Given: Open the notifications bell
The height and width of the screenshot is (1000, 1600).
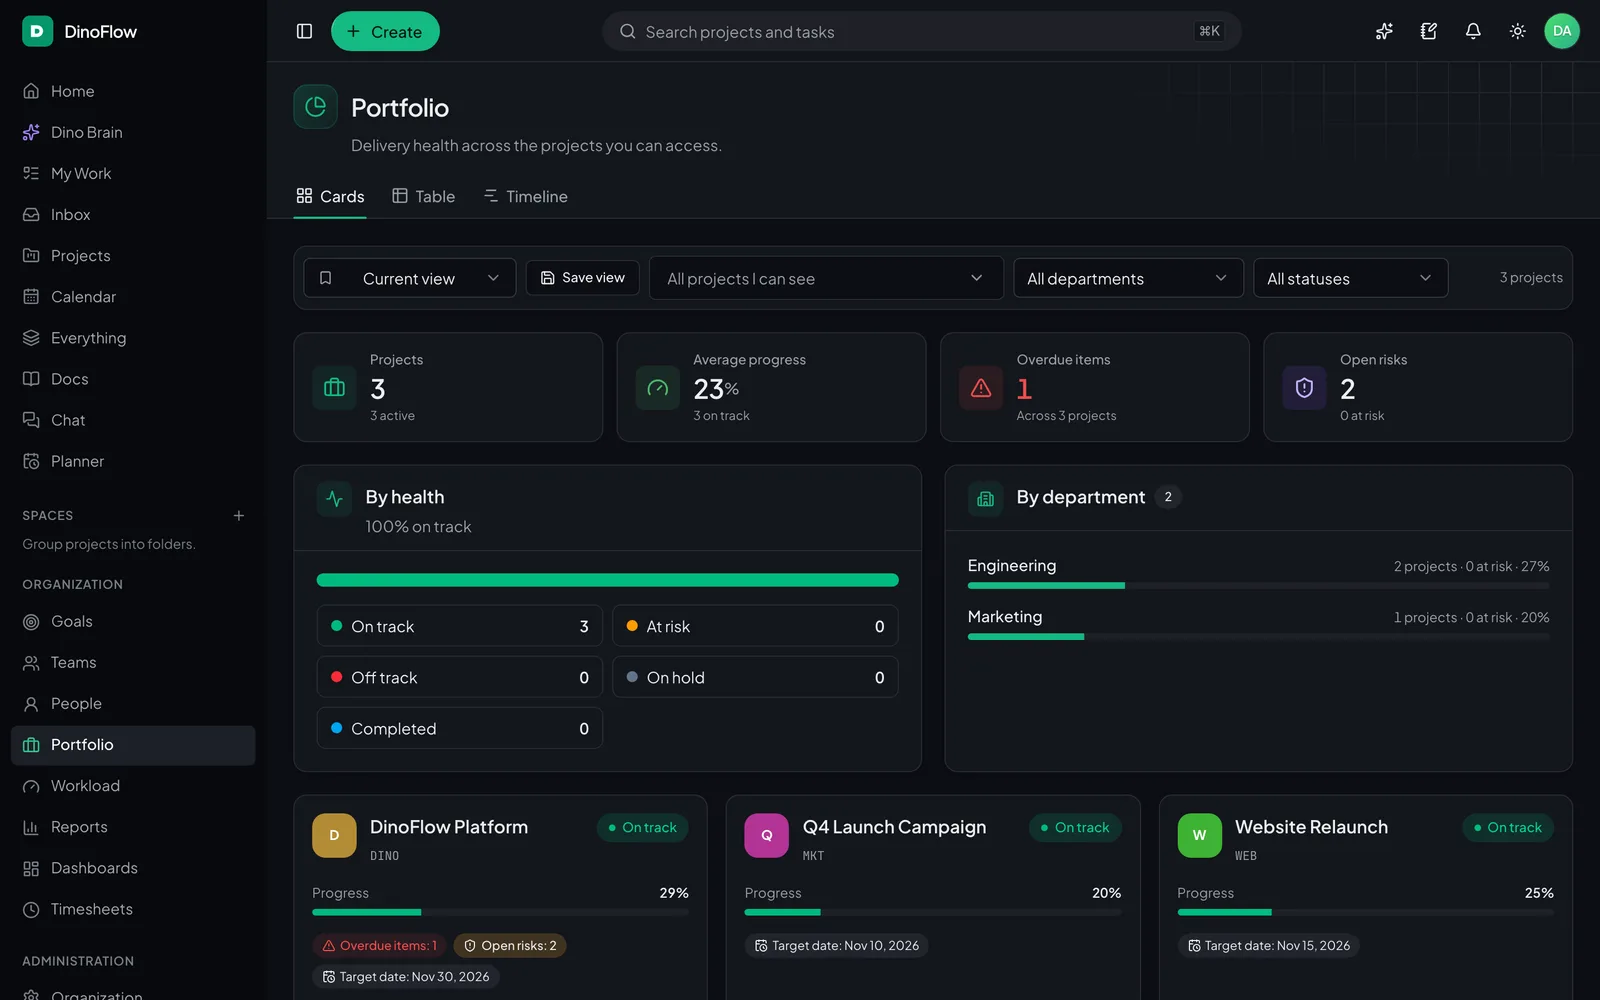Looking at the screenshot, I should click(1473, 31).
